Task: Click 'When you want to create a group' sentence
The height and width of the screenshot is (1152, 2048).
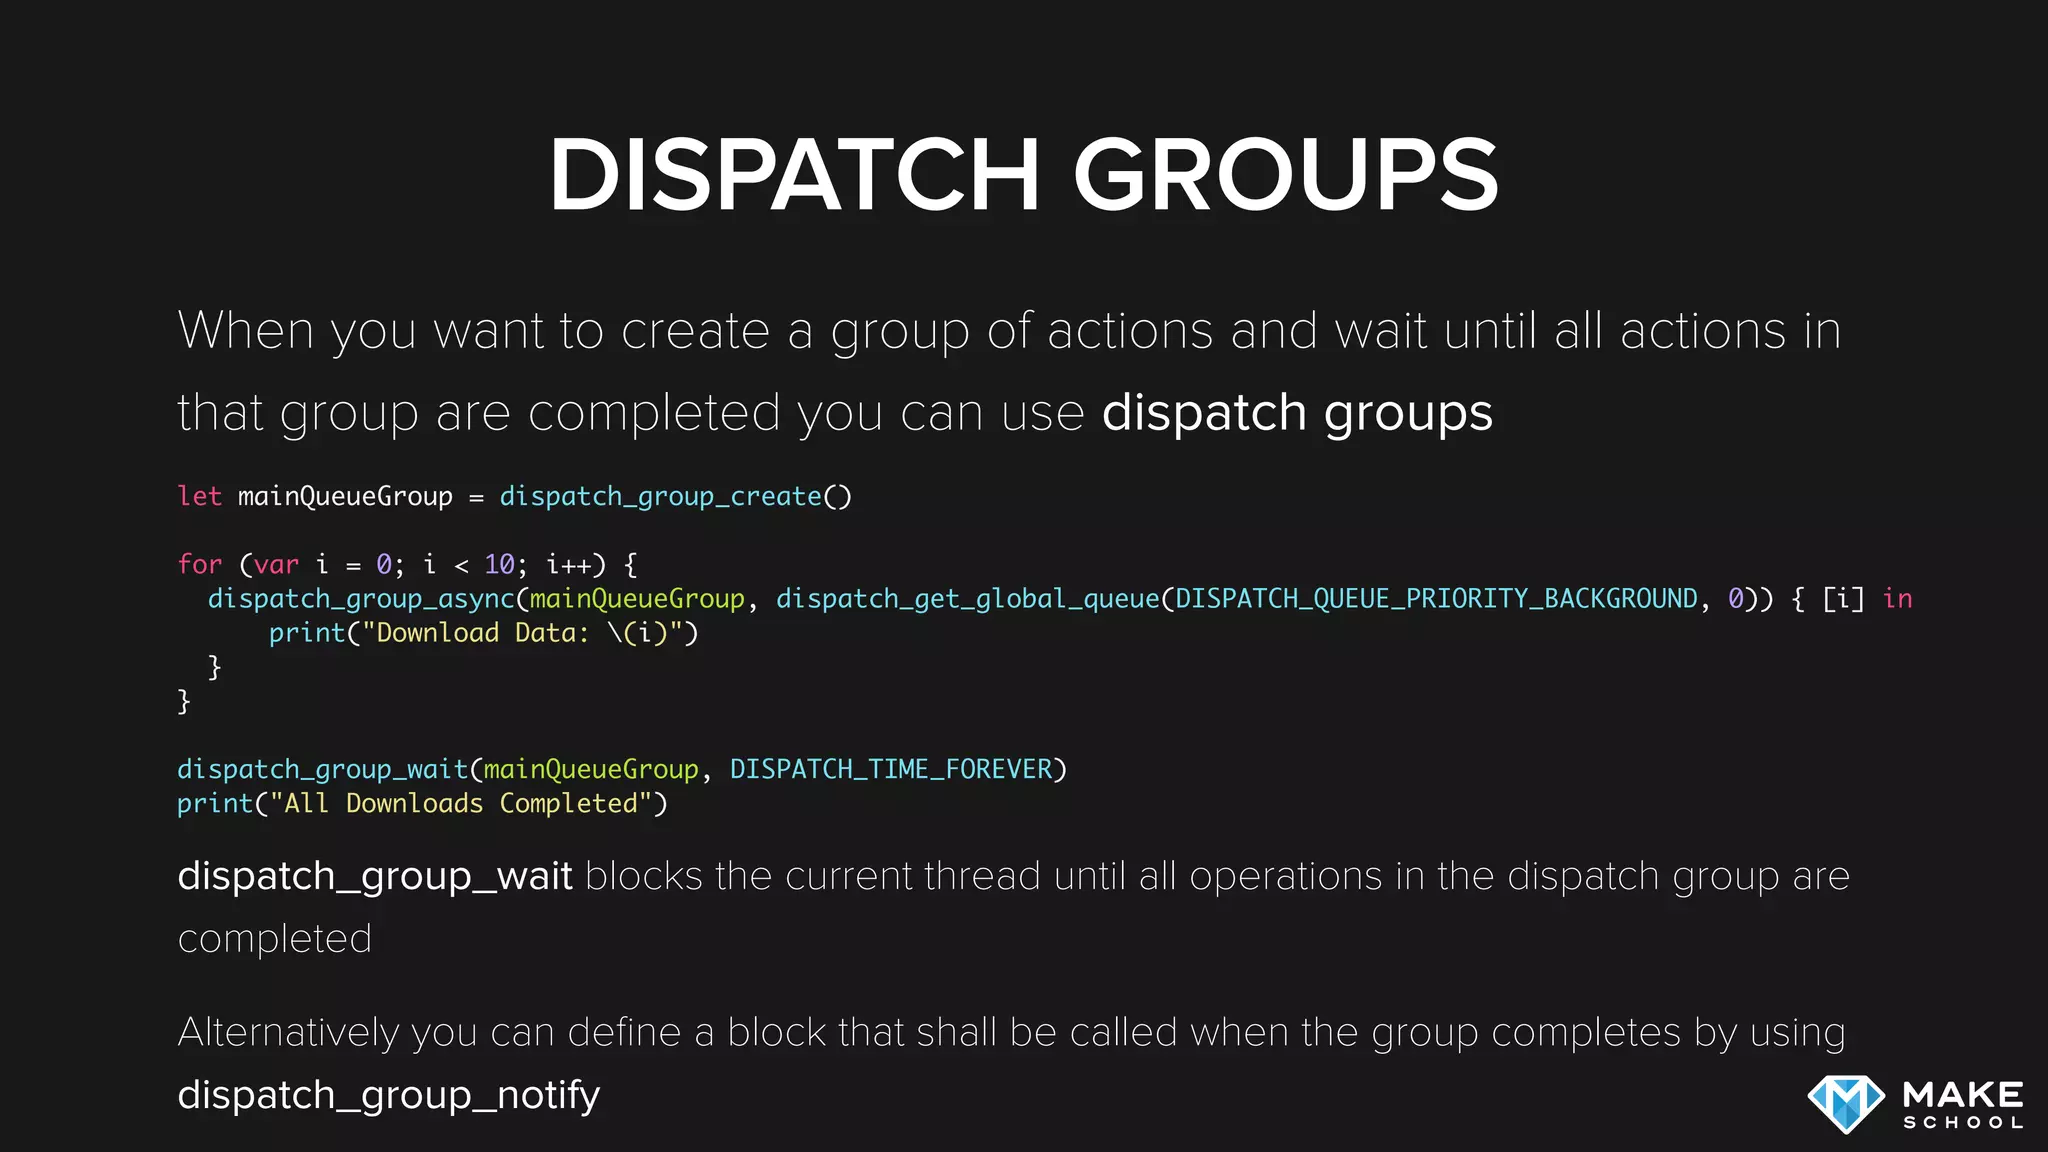Action: coord(1010,372)
